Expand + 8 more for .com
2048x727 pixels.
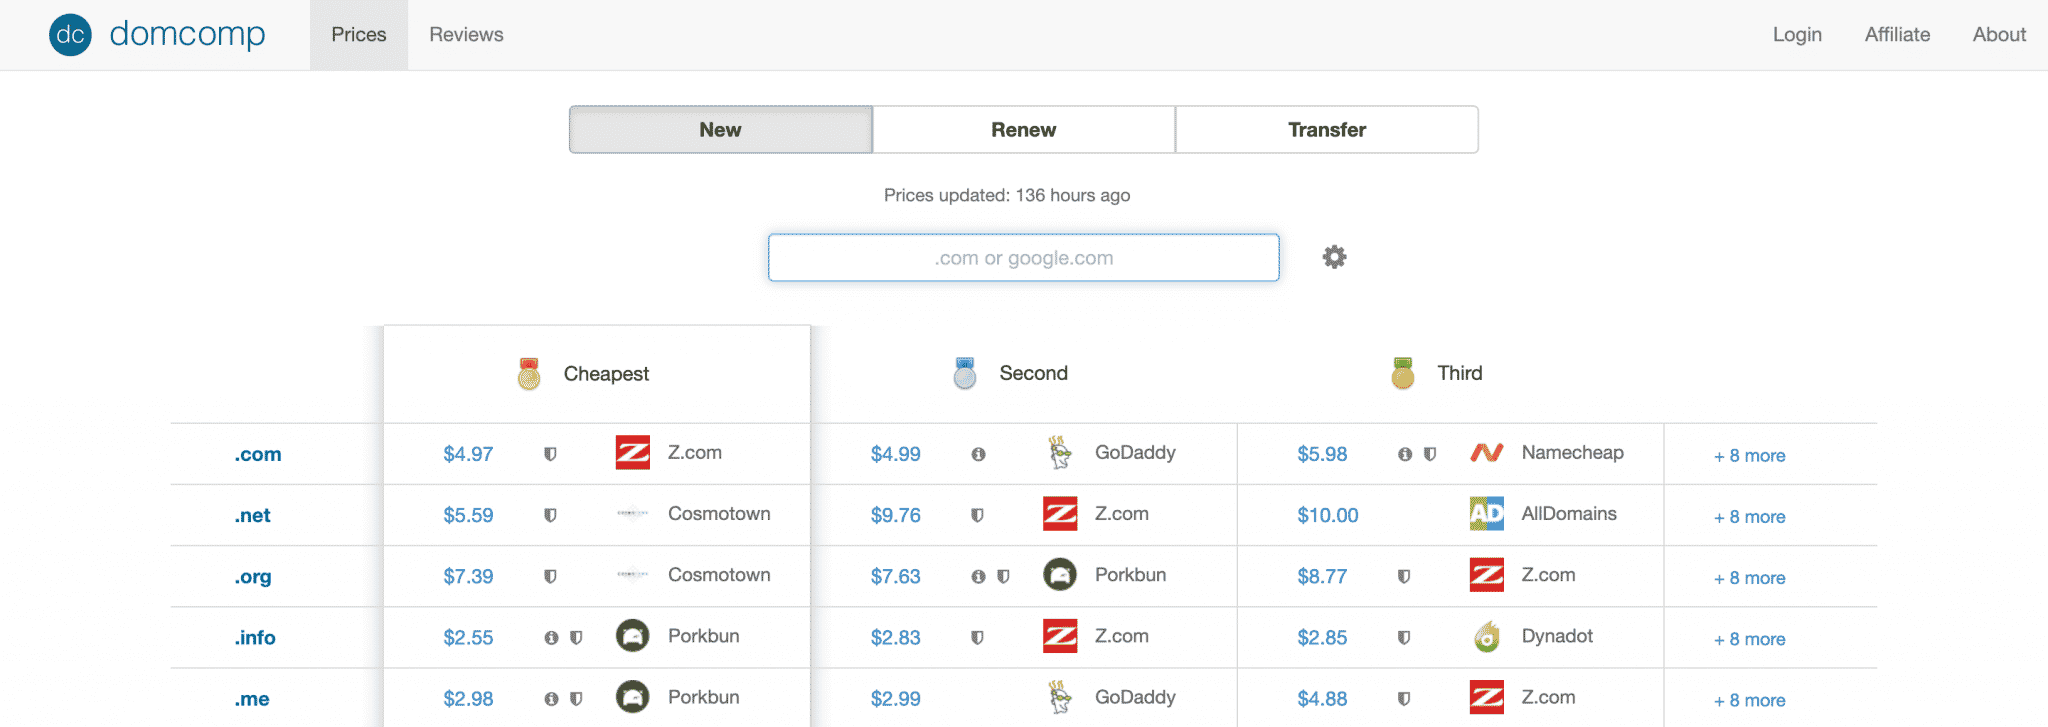click(x=1750, y=455)
